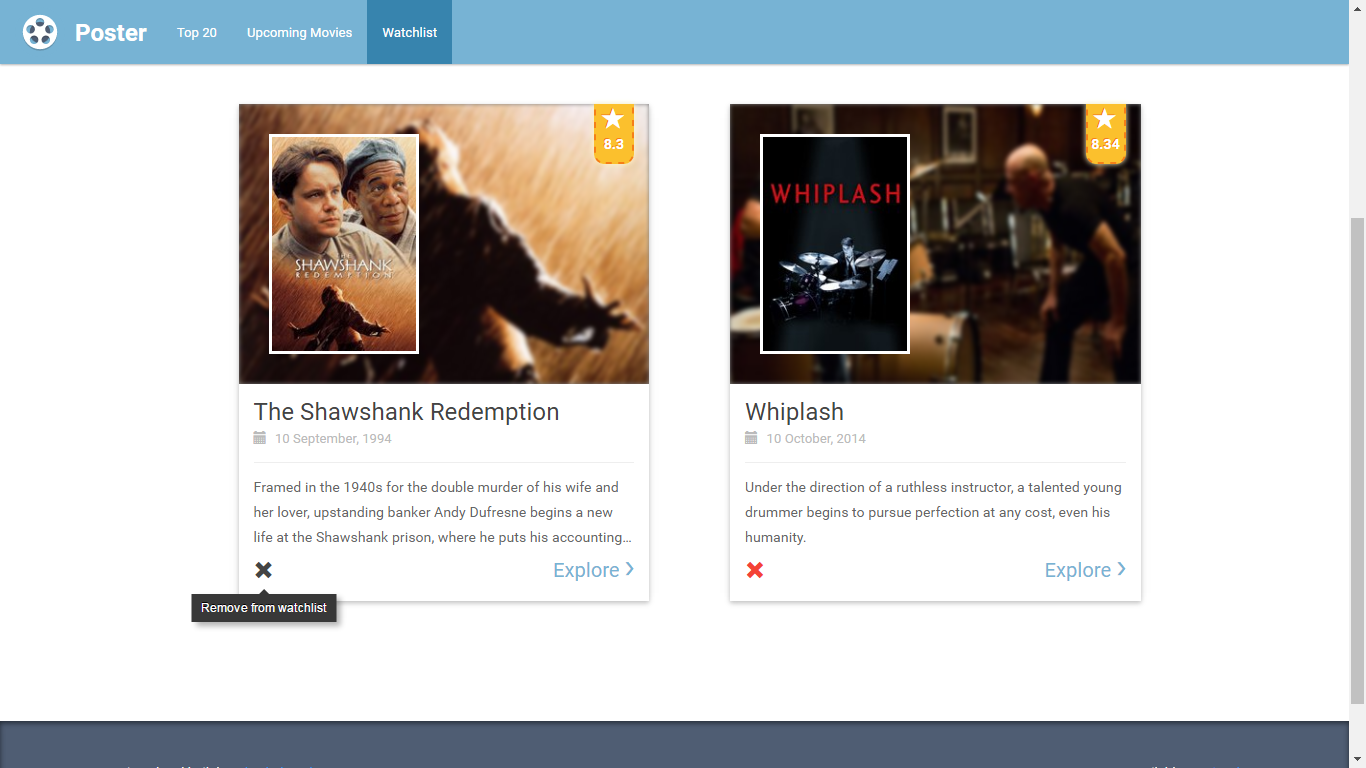Click the page vertical scrollbar thumb
The height and width of the screenshot is (768, 1366).
tap(1357, 460)
